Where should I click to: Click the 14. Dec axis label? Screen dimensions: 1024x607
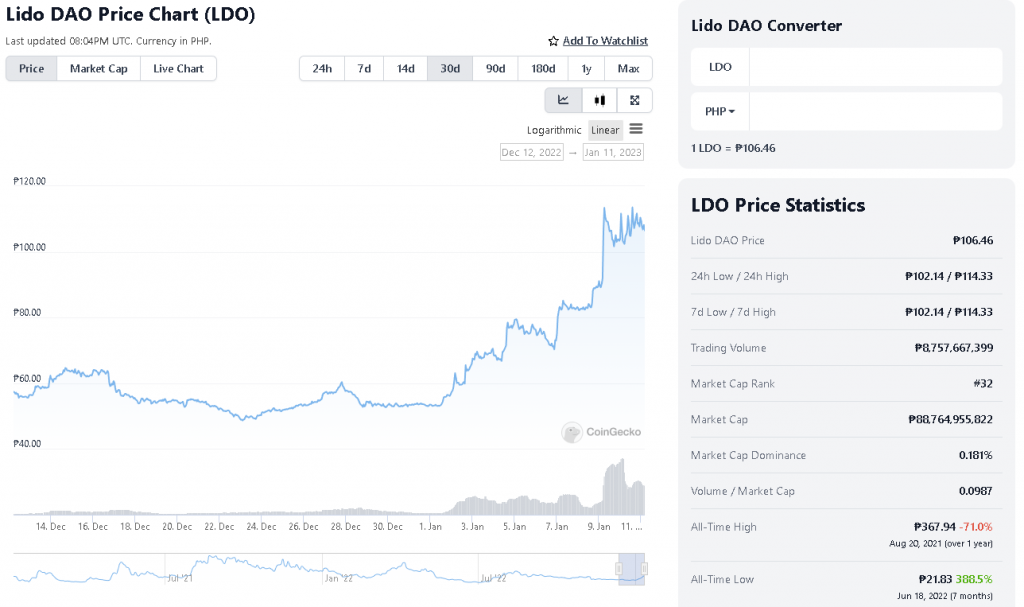click(50, 527)
